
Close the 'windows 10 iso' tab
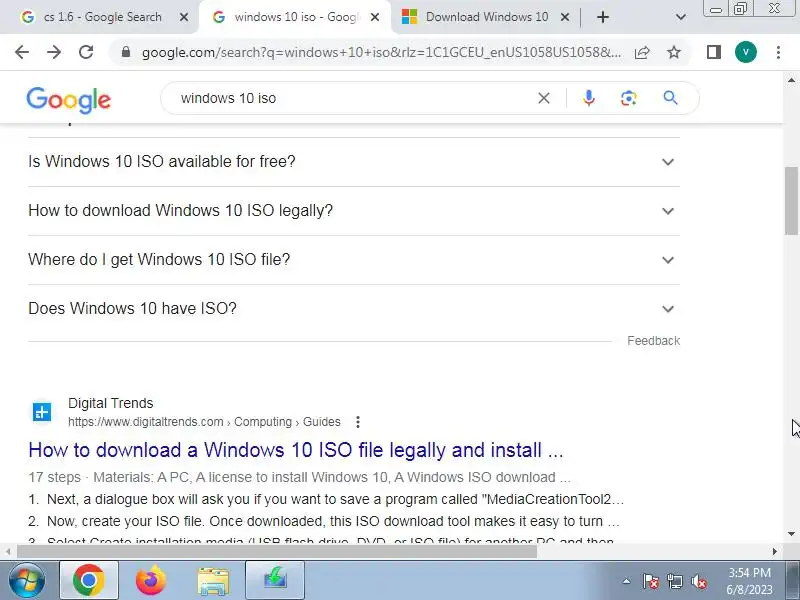[x=375, y=17]
